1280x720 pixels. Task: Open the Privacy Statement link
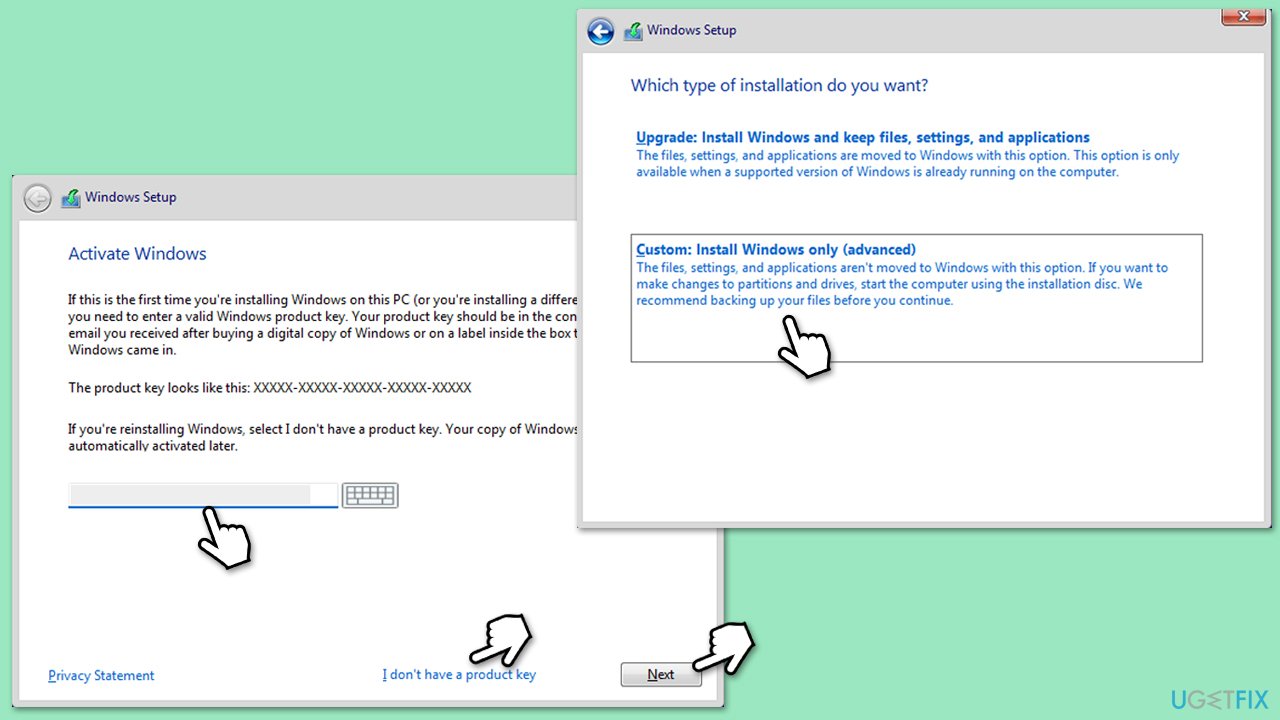(101, 676)
